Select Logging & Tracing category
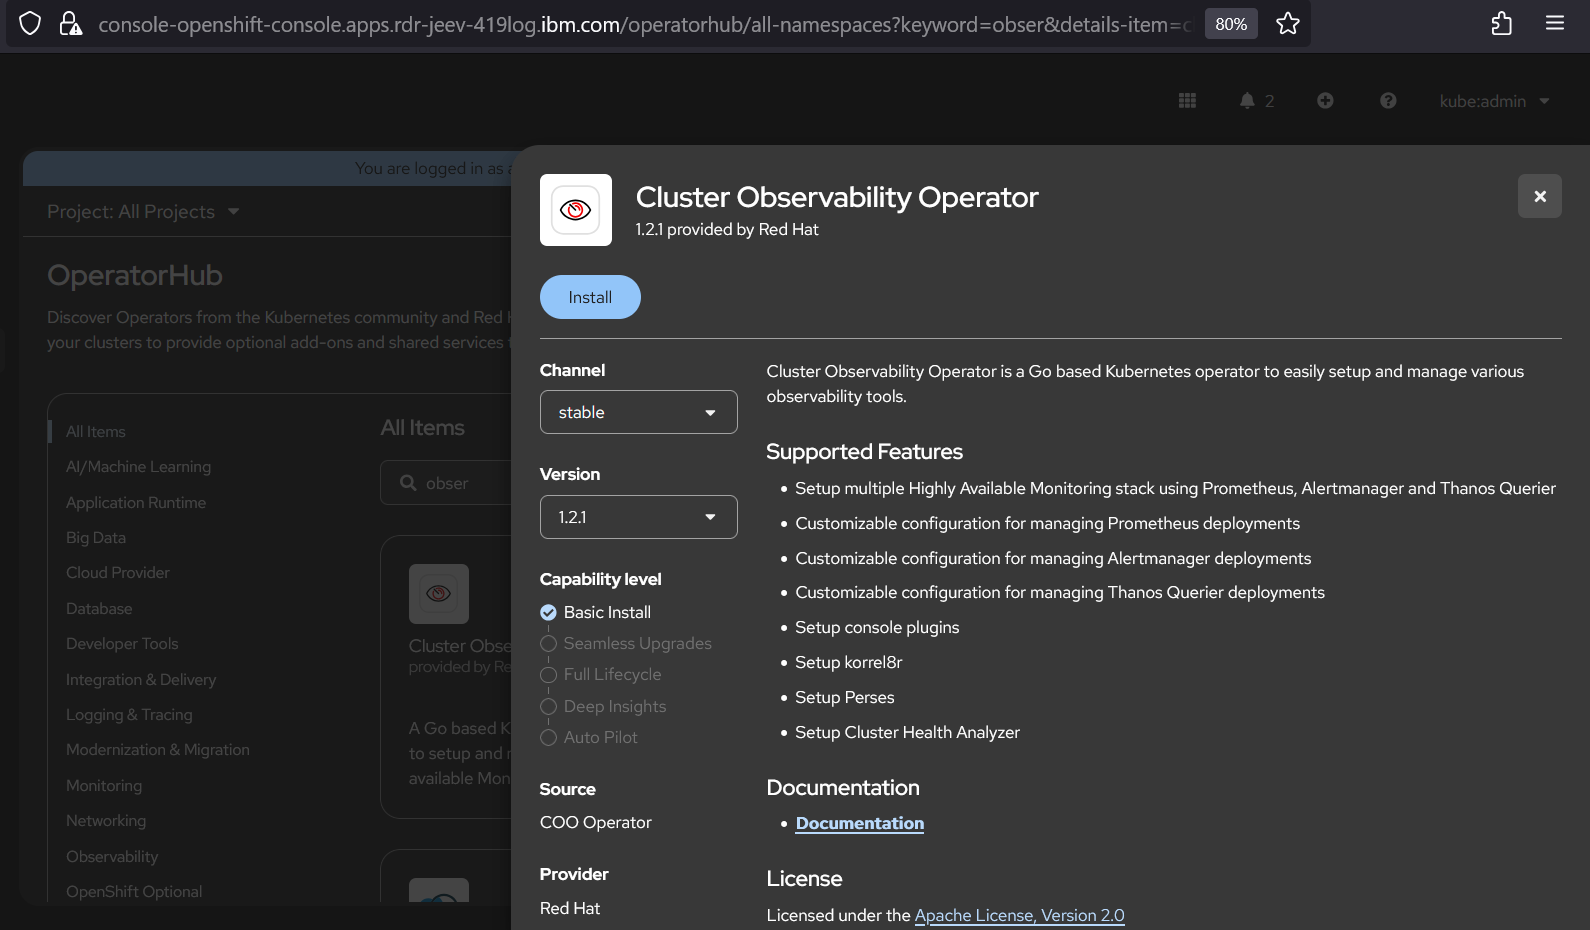This screenshot has height=930, width=1590. 129,715
